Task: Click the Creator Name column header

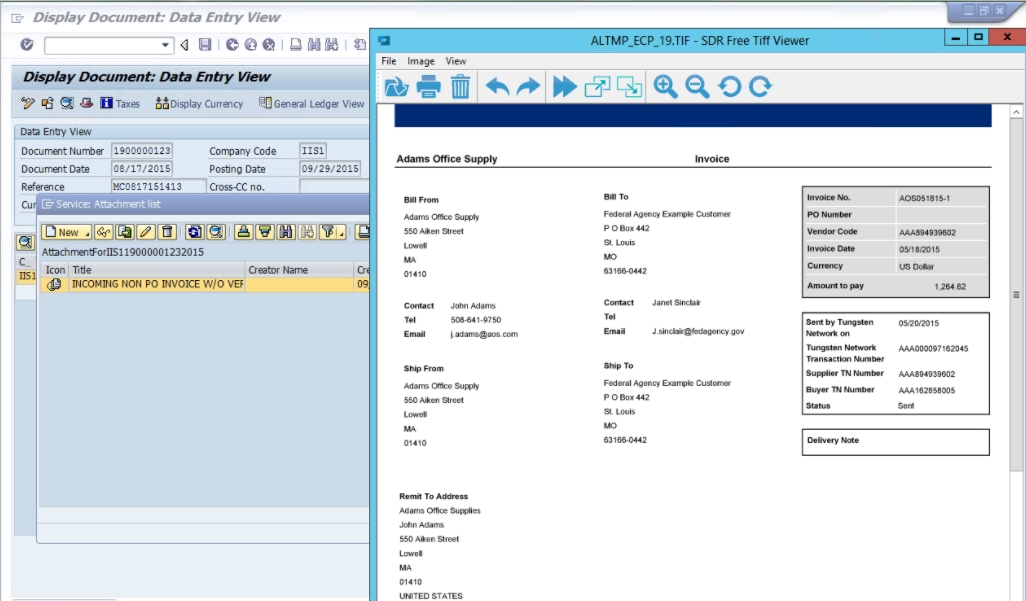Action: point(300,270)
